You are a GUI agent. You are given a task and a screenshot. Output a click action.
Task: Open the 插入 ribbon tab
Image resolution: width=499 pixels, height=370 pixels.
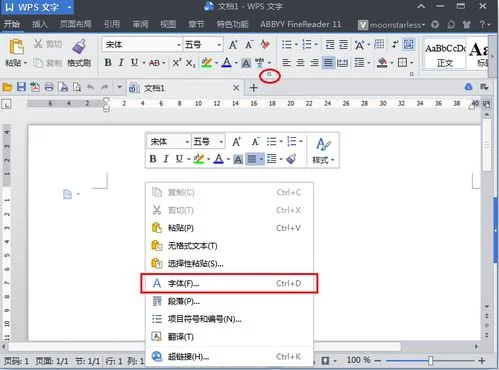pos(40,24)
